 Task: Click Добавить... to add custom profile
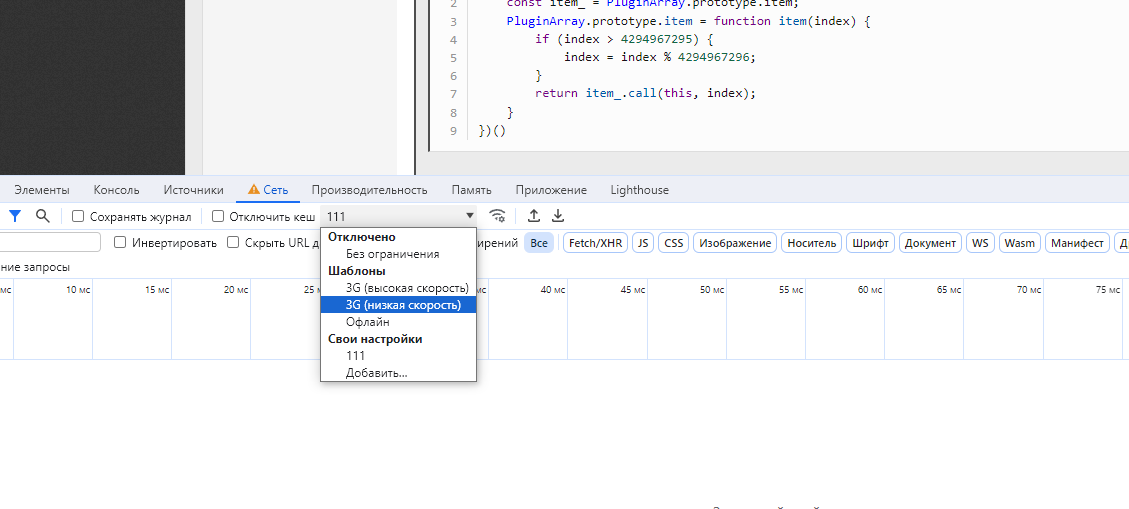376,373
